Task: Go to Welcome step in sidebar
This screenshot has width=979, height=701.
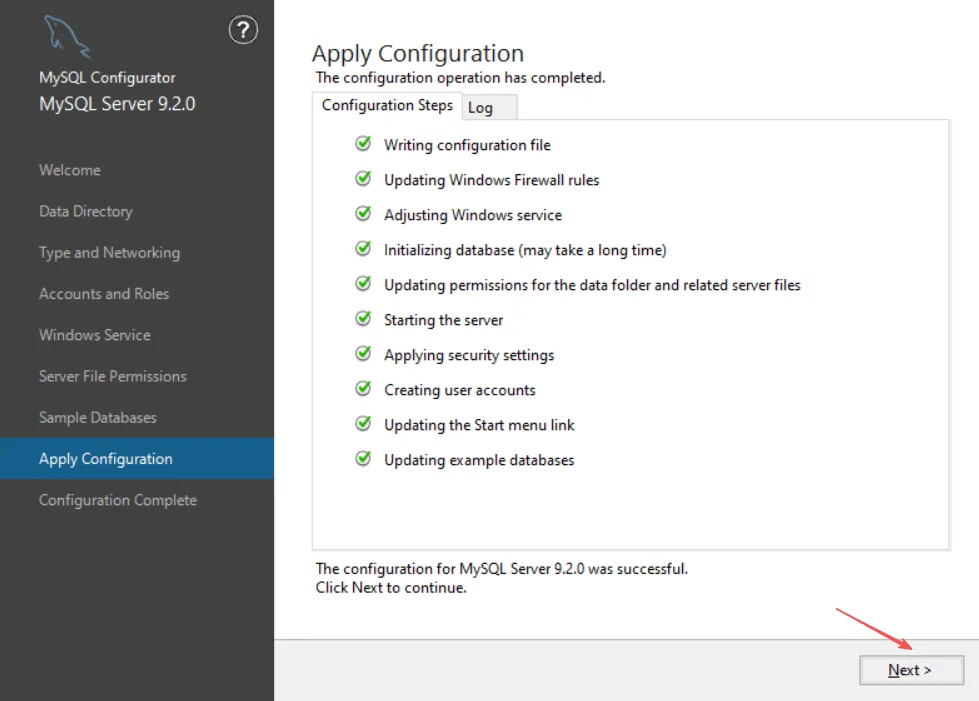Action: coord(70,170)
